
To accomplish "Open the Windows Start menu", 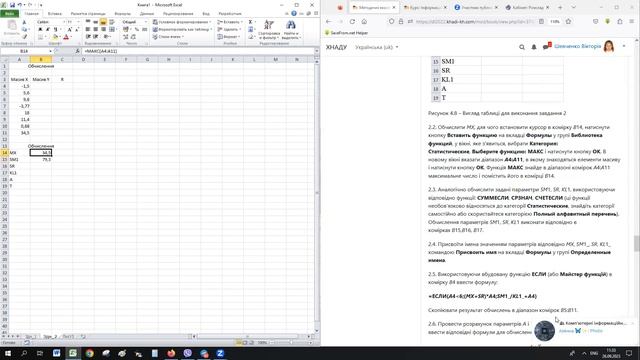I will [x=8, y=353].
